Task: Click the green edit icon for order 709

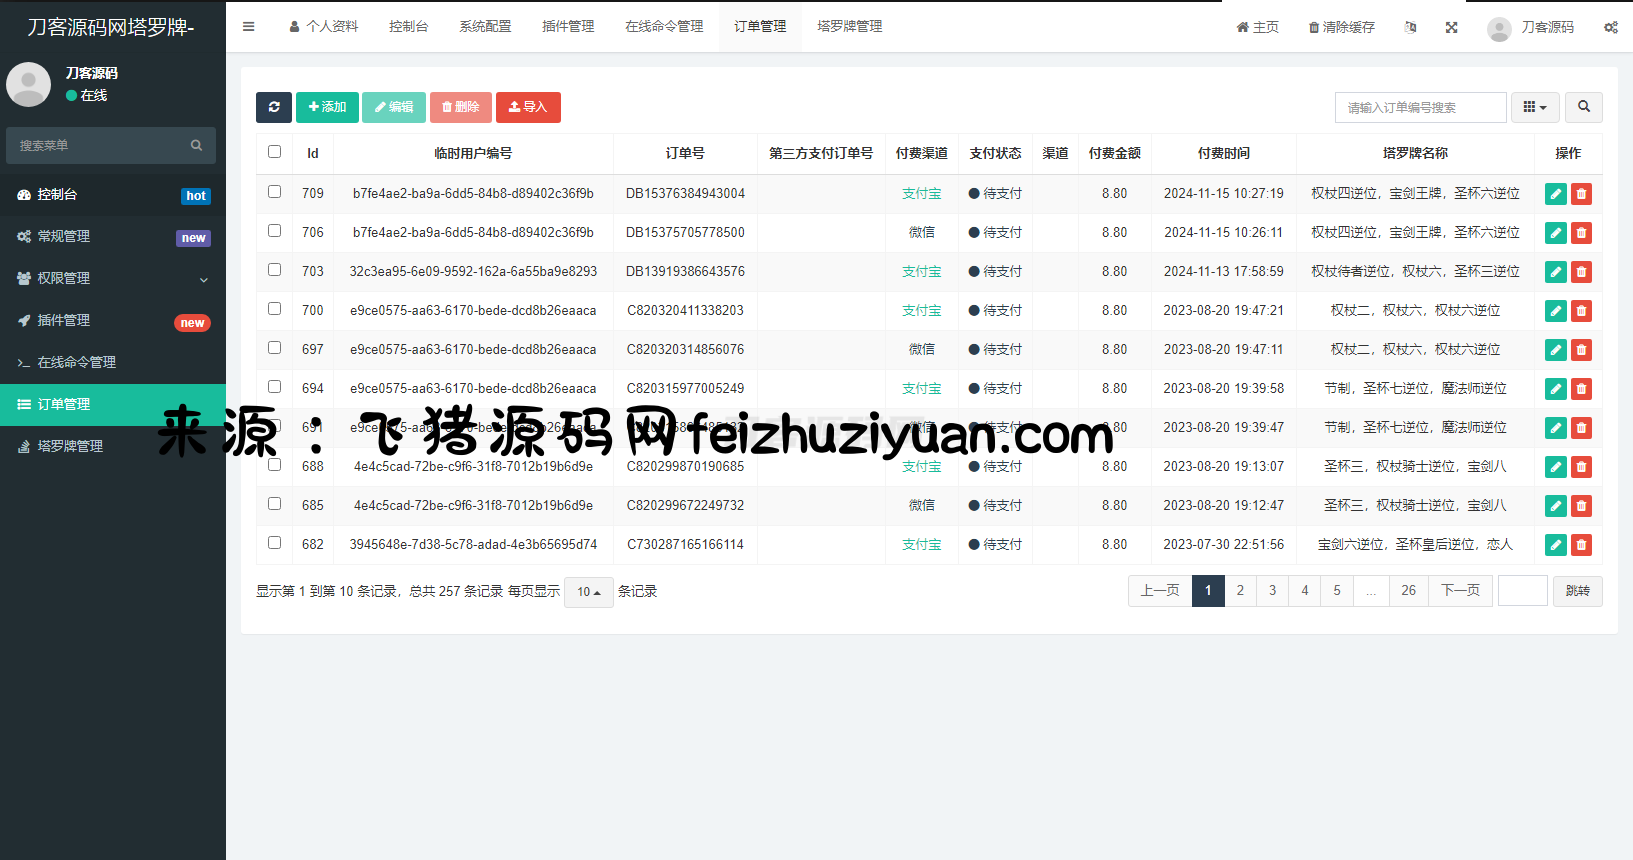Action: 1555,194
